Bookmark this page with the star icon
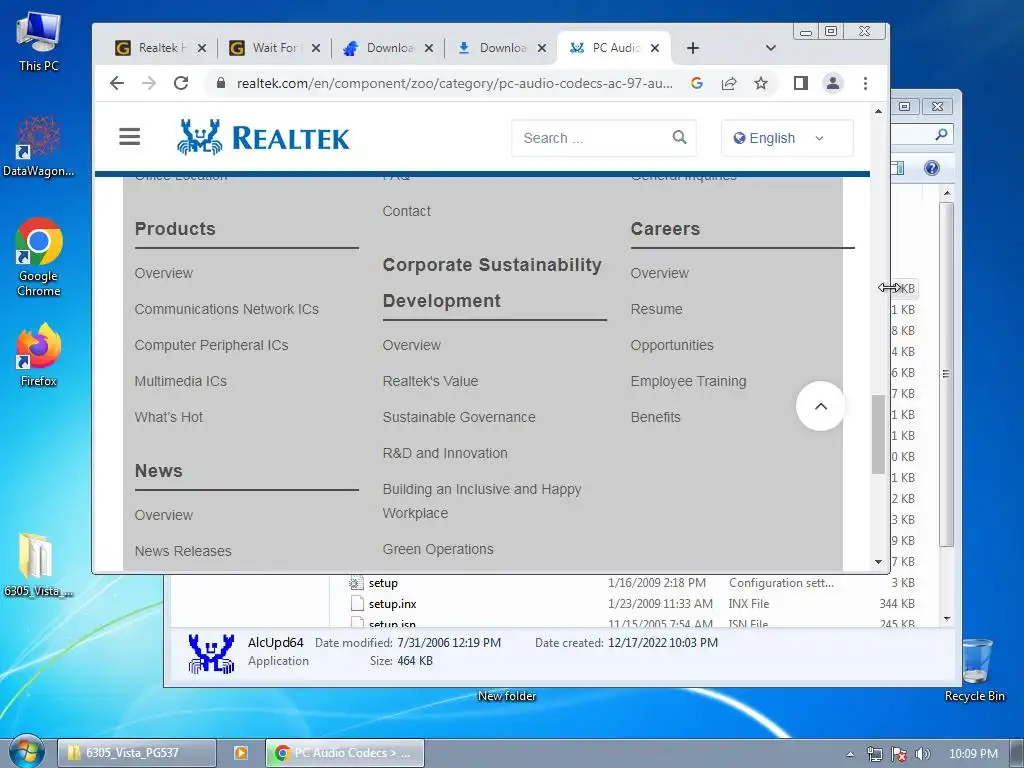This screenshot has height=768, width=1024. [761, 83]
